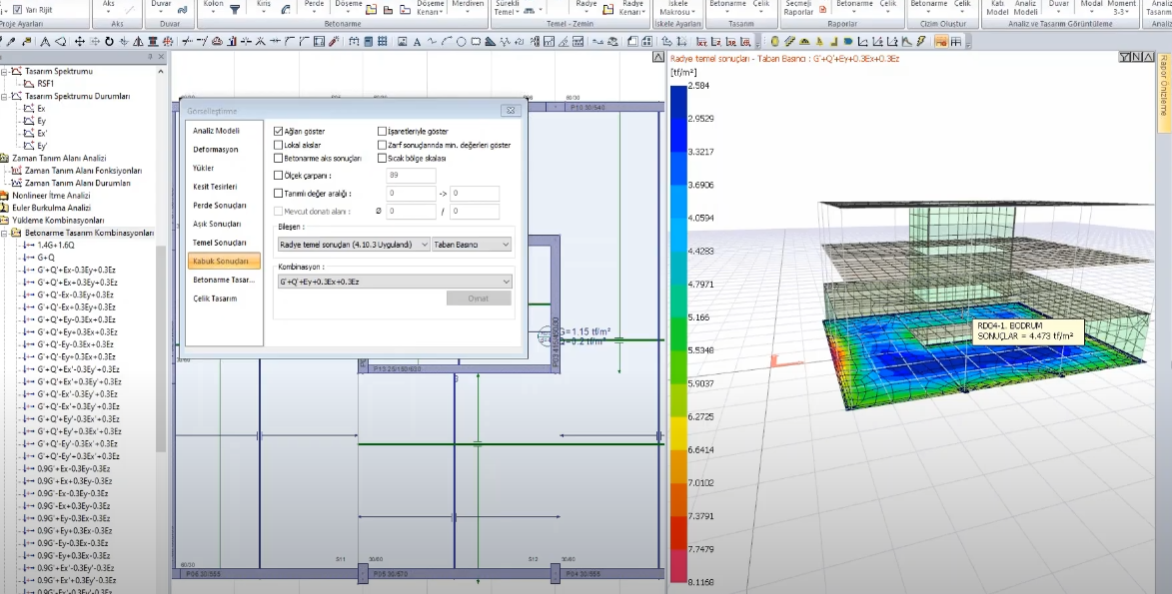1172x594 pixels.
Task: Enable the 'Lokal akslar' checkbox
Action: pyautogui.click(x=278, y=145)
